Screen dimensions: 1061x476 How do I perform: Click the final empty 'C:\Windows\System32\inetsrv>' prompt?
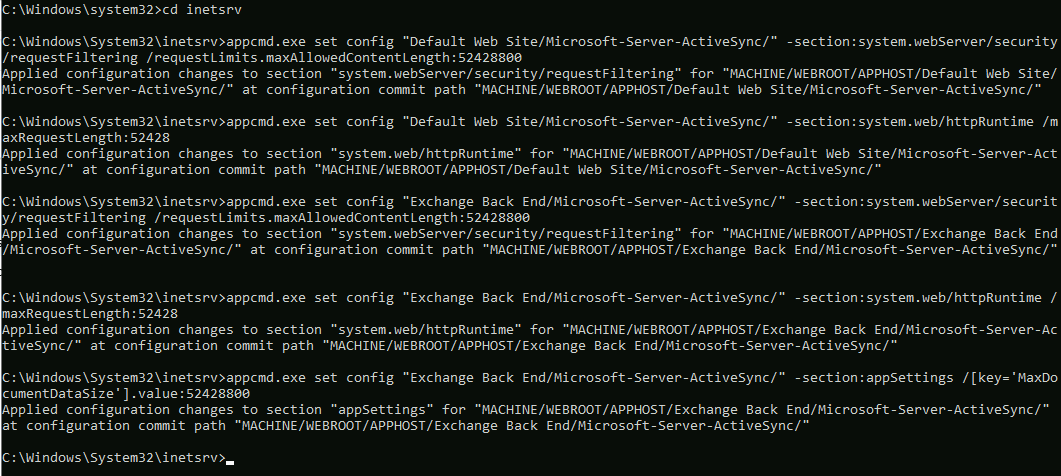pos(114,458)
